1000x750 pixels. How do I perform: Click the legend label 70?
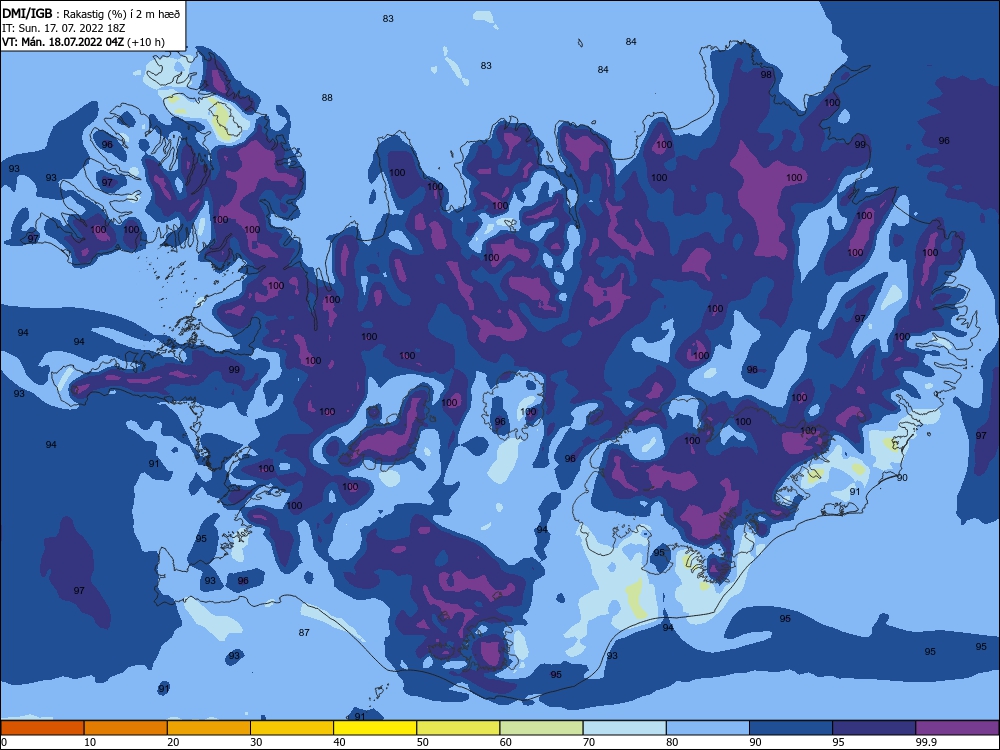pos(589,742)
